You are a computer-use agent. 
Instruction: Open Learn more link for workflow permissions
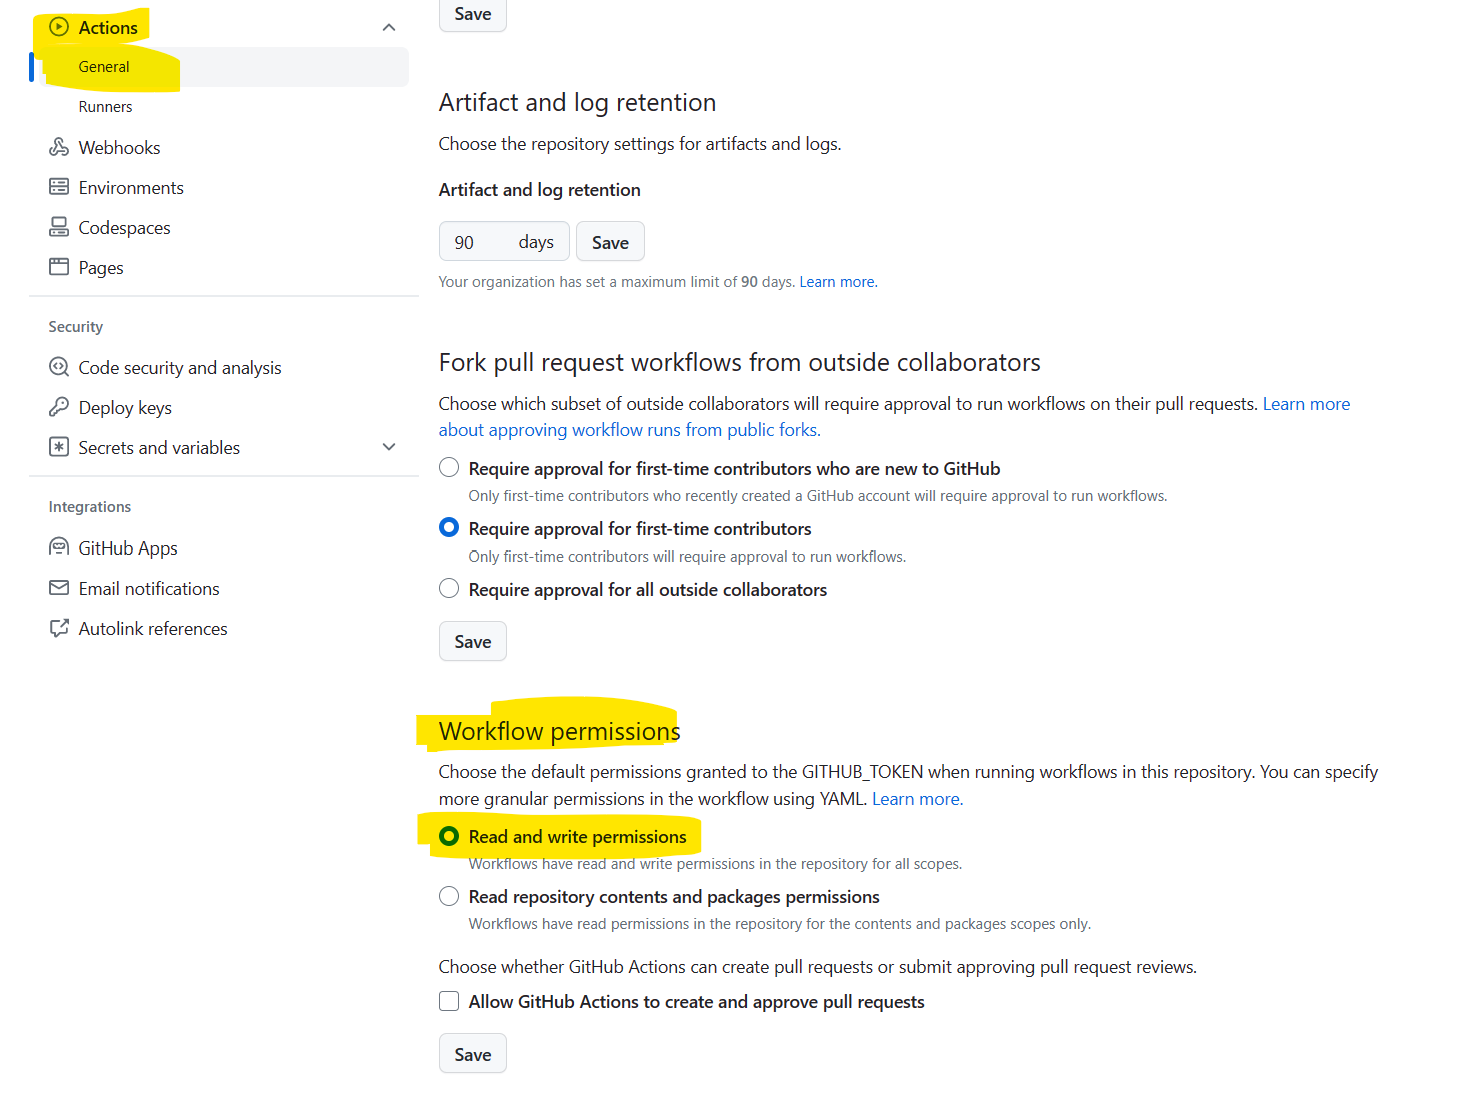coord(917,799)
